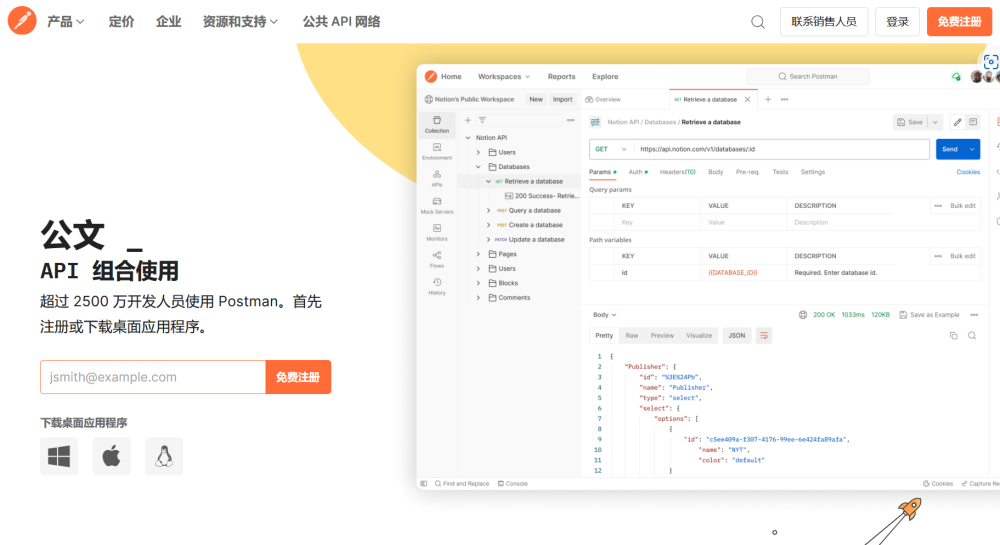
Task: Click the screenshot capture icon at the top right
Action: (990, 62)
